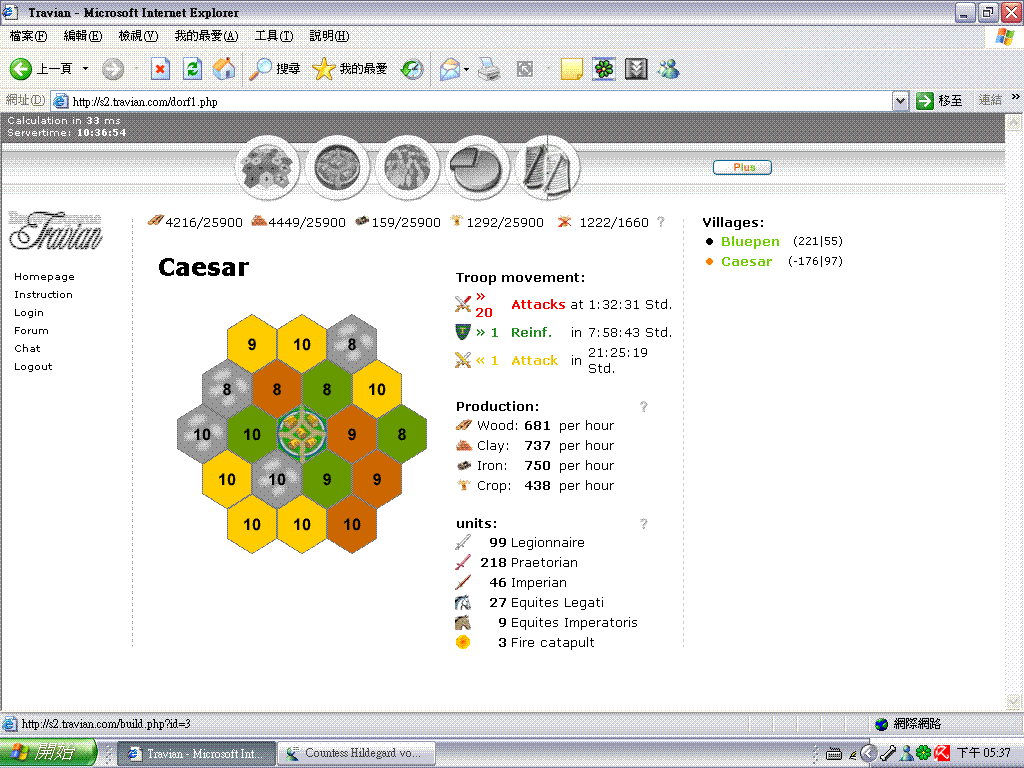Open the Forum sidebar link

(x=31, y=330)
